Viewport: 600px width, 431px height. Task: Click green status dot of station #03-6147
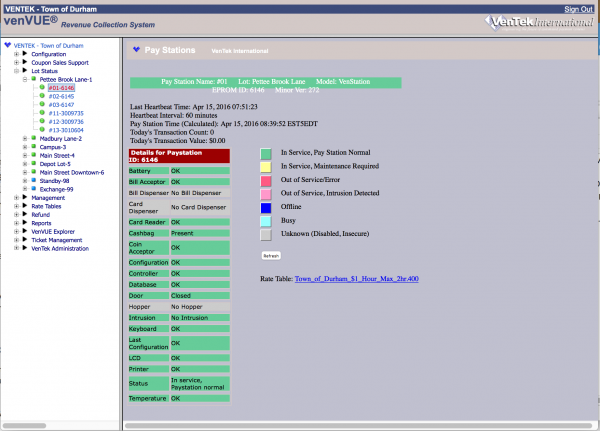42,104
